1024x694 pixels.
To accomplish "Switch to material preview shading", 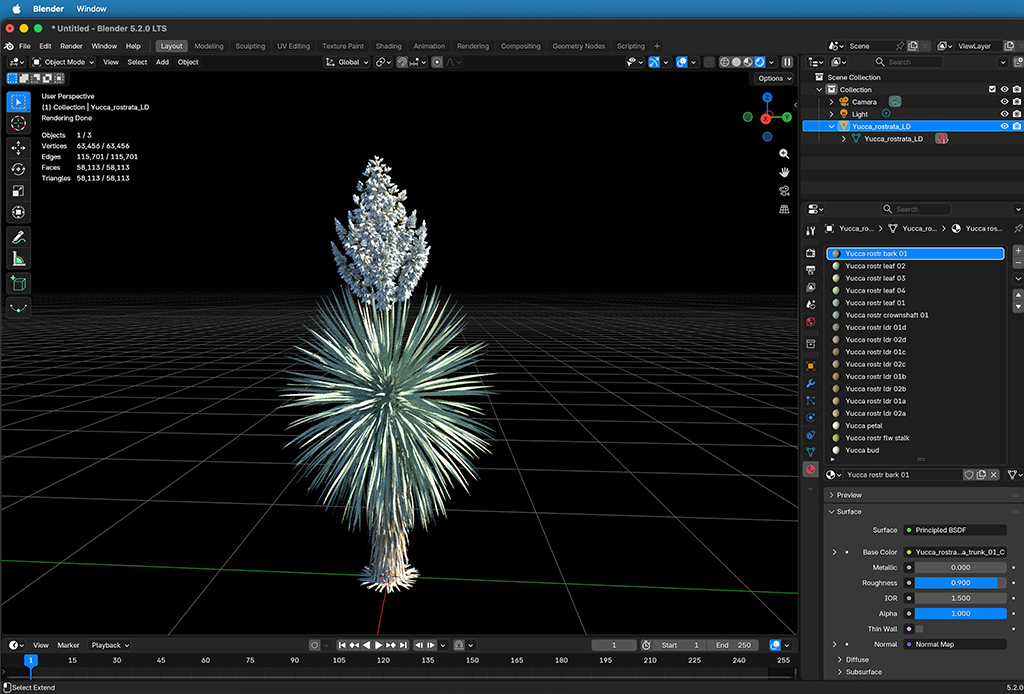I will 748,62.
